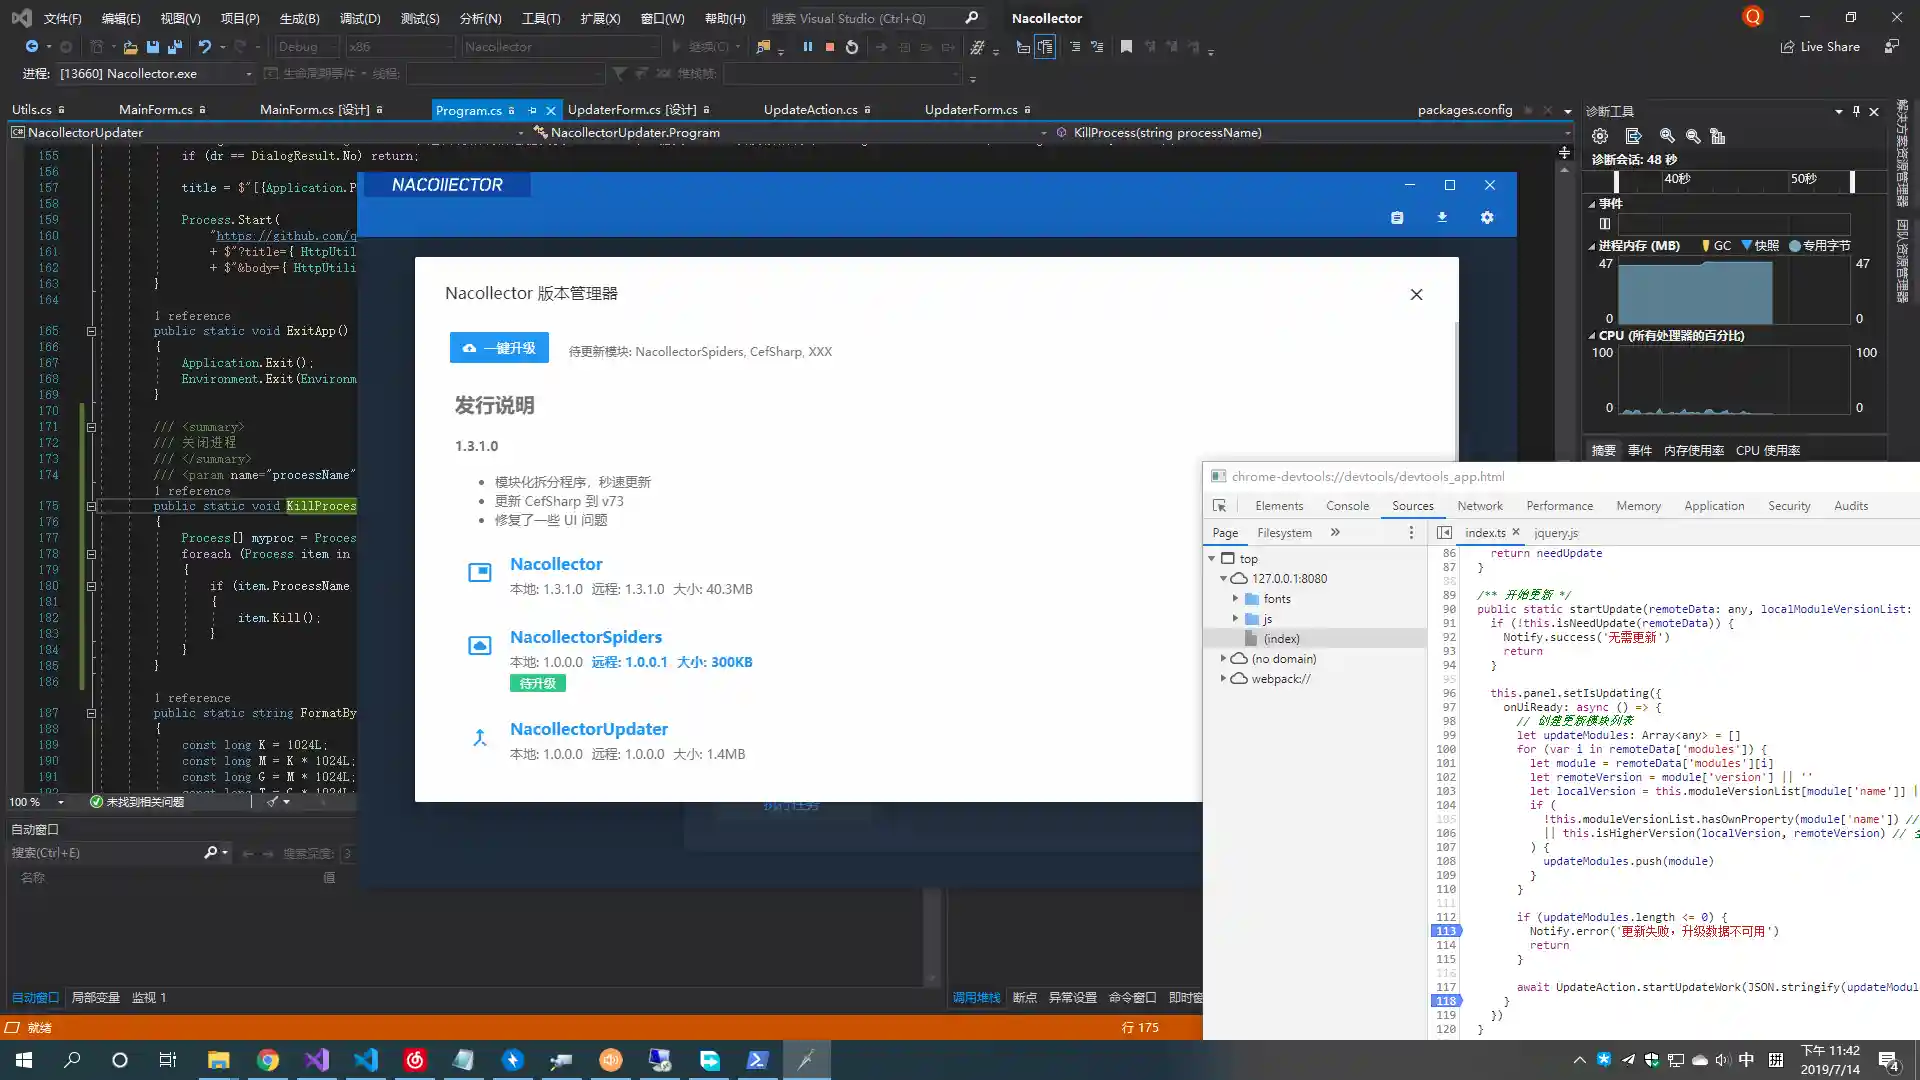
Task: Click the 一键升级 upgrade button
Action: 499,348
